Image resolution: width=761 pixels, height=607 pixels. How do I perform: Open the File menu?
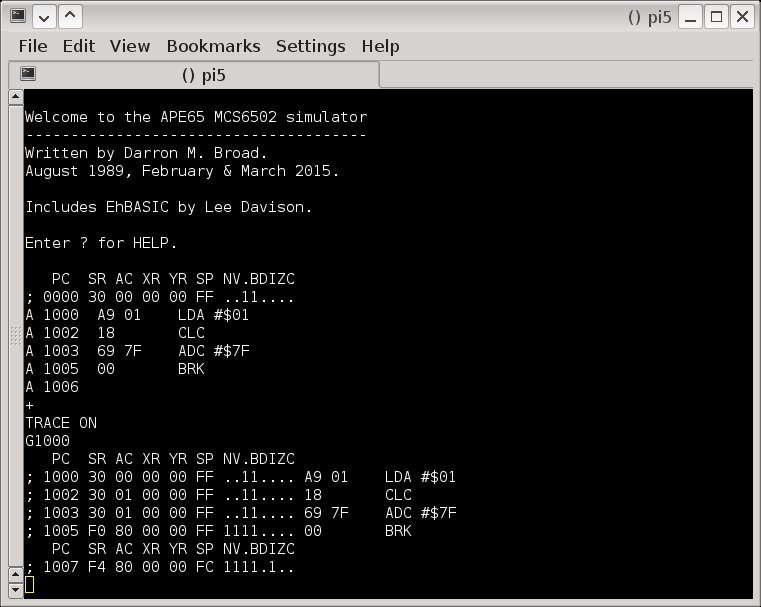point(33,46)
